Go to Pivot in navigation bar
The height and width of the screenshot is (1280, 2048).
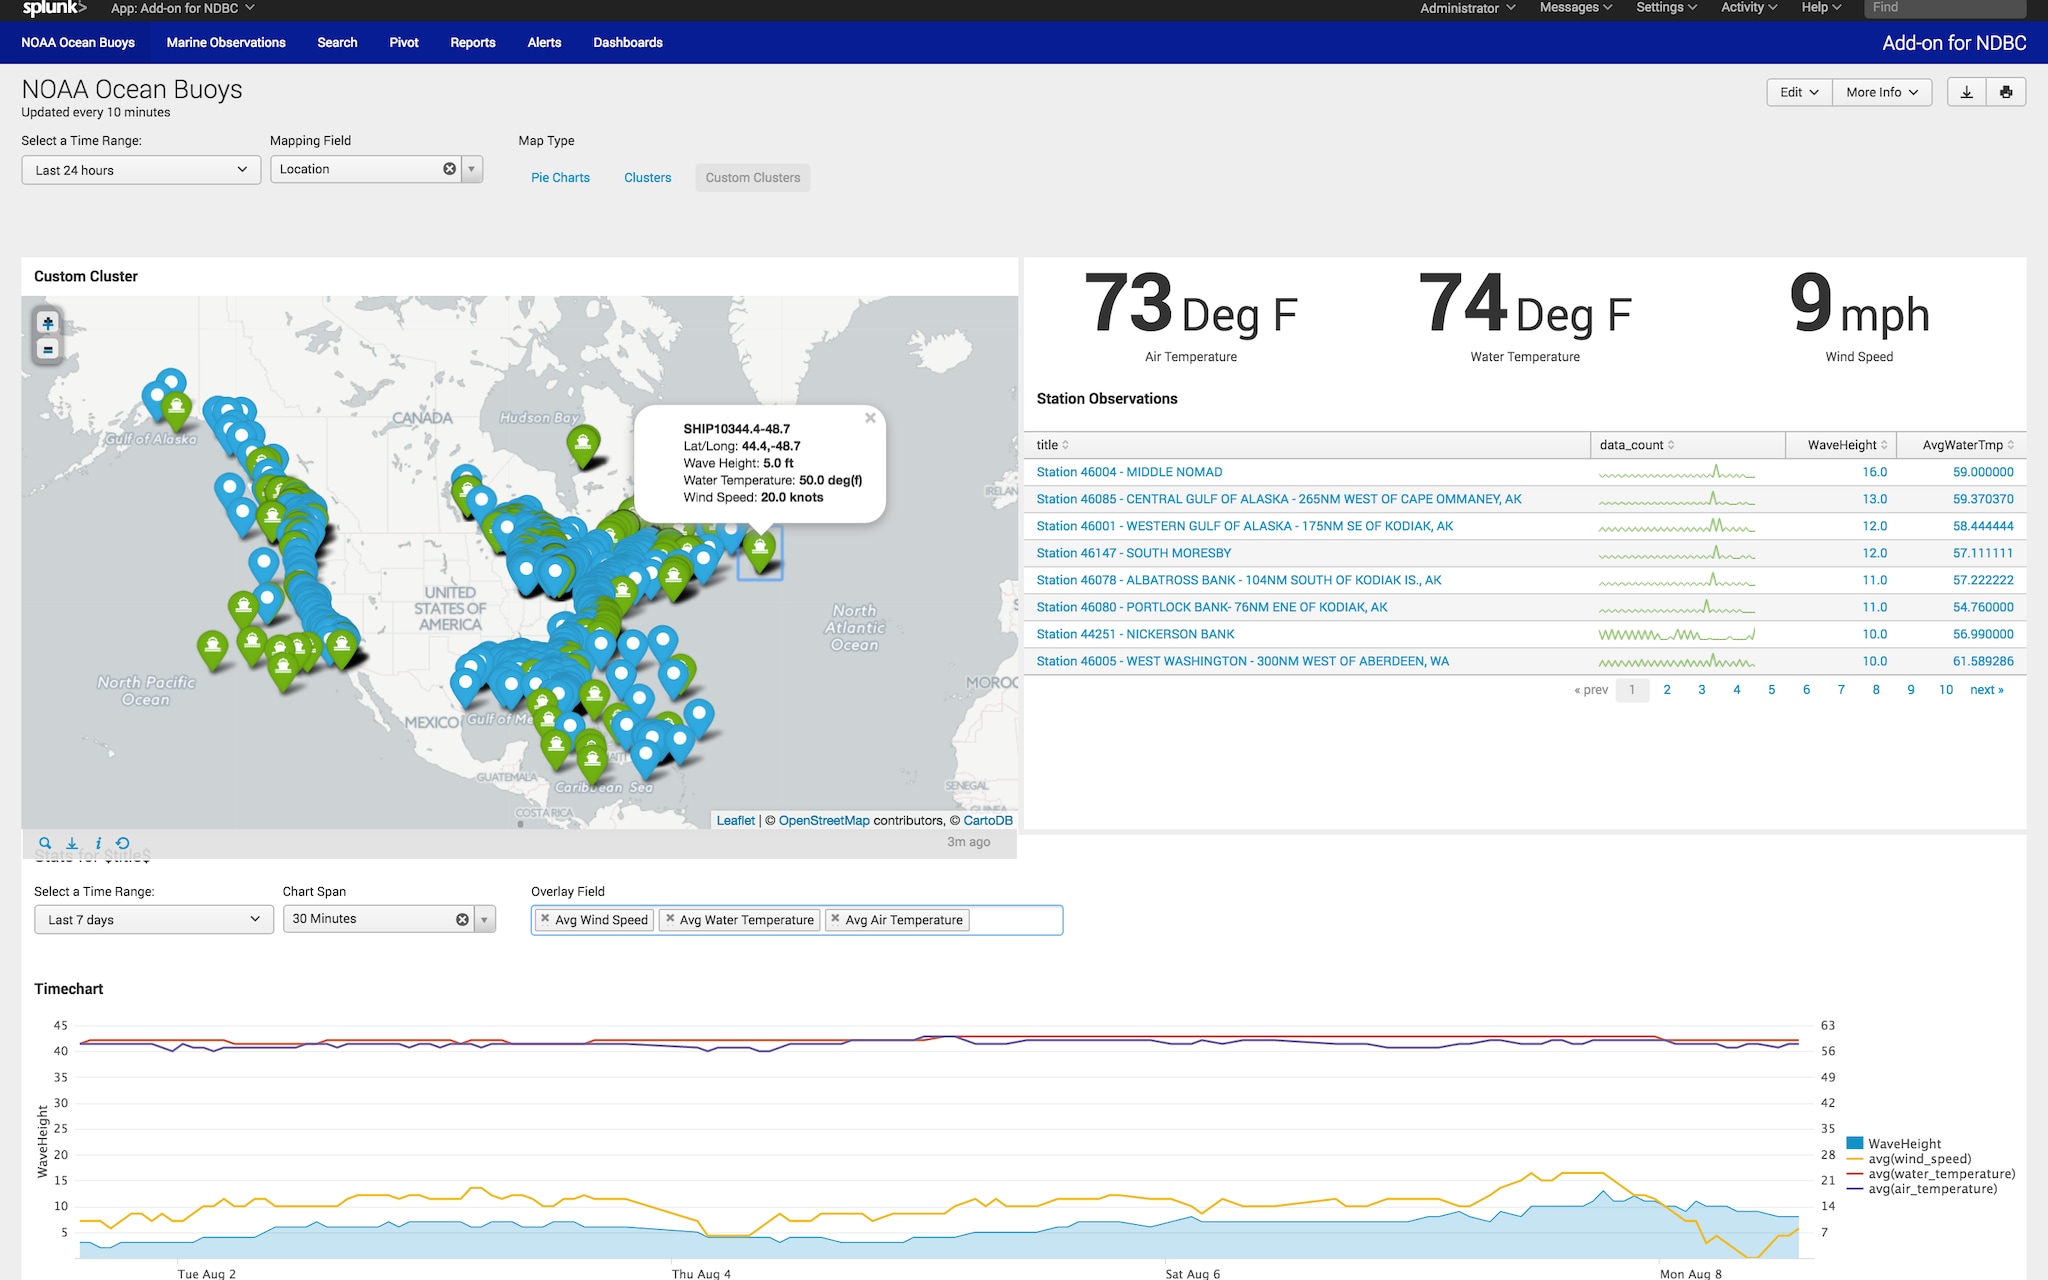404,42
